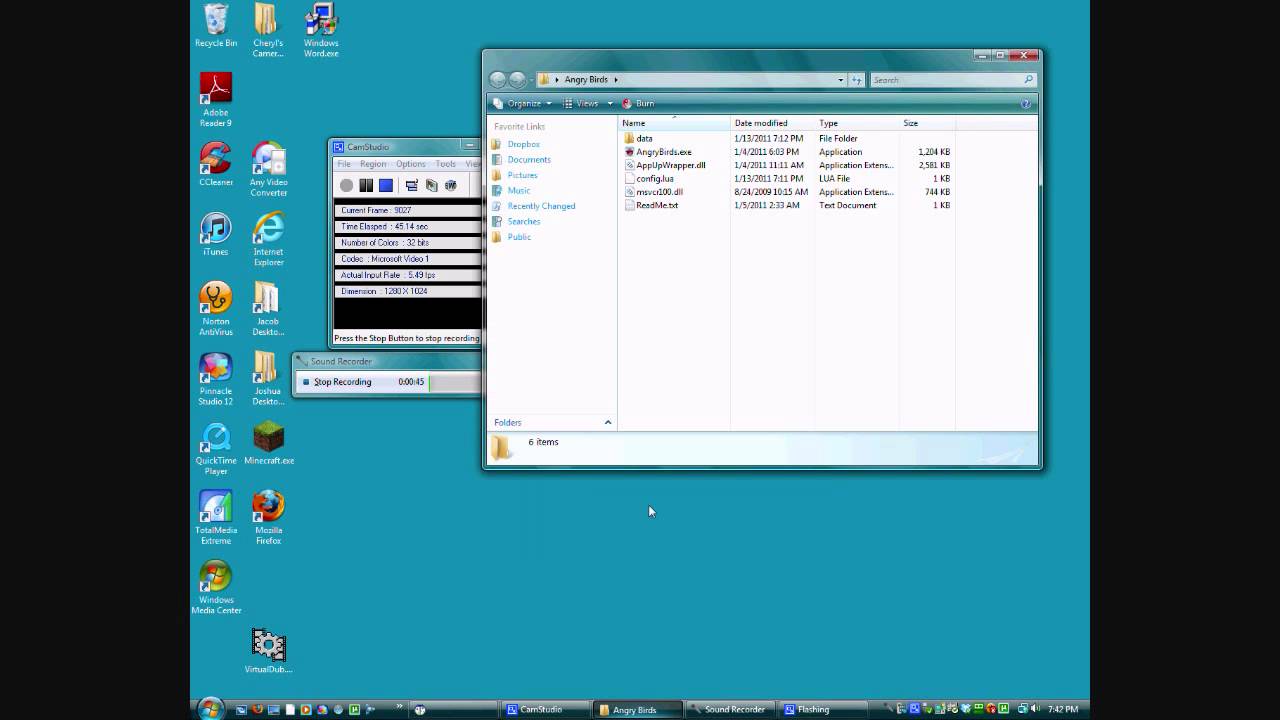Select msvcr100.dll in the file list
Viewport: 1280px width, 720px height.
653,192
